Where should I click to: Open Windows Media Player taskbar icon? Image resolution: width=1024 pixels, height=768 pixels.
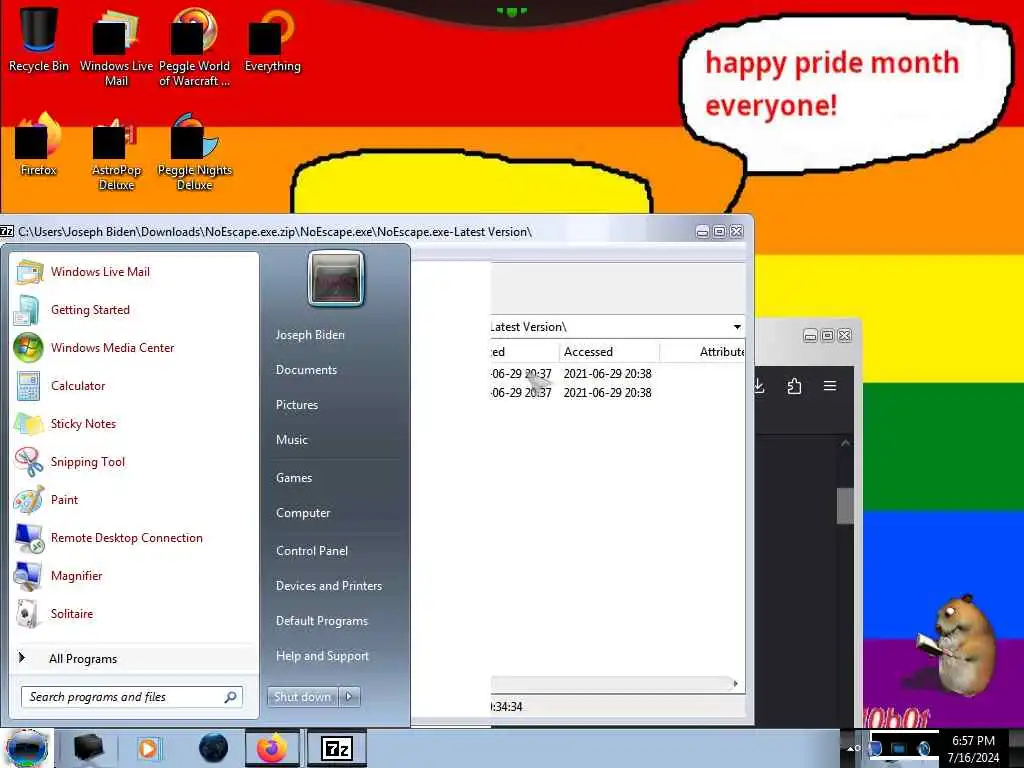(149, 748)
